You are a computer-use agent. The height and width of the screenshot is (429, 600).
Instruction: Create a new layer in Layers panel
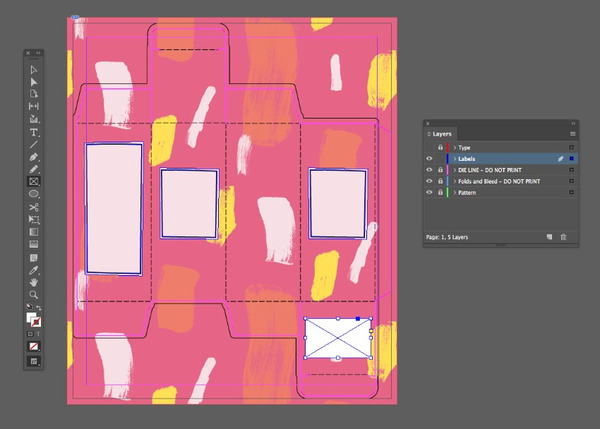[549, 237]
